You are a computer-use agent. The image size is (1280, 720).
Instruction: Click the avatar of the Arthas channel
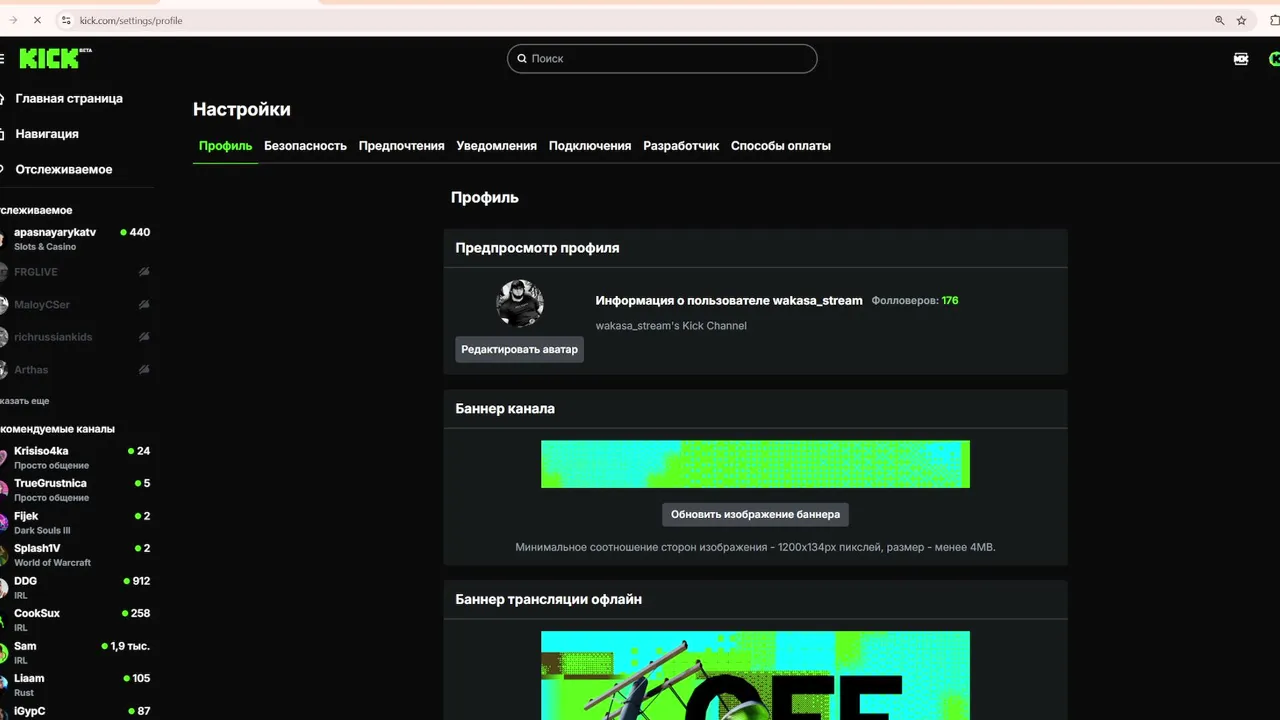[3, 370]
